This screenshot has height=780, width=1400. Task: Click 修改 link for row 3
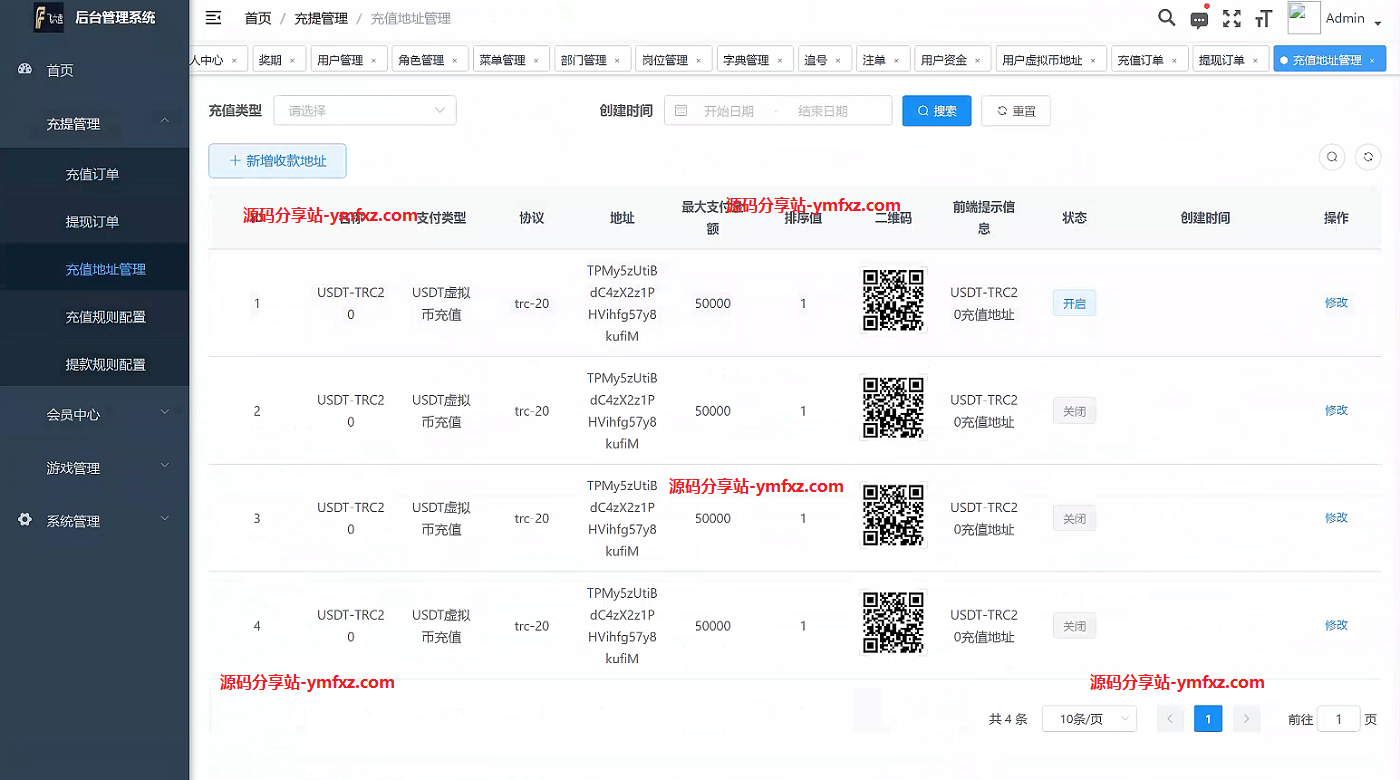click(x=1336, y=518)
